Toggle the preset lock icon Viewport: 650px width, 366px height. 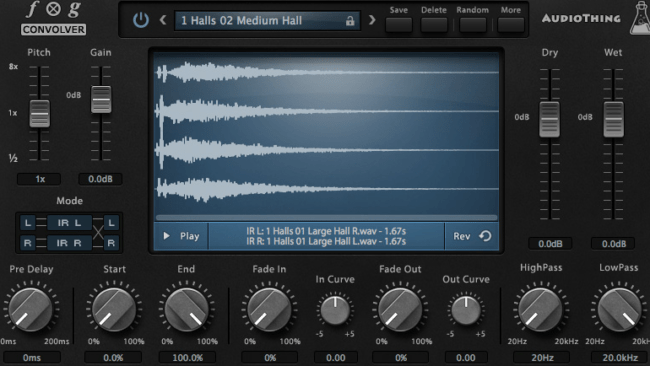[x=350, y=21]
